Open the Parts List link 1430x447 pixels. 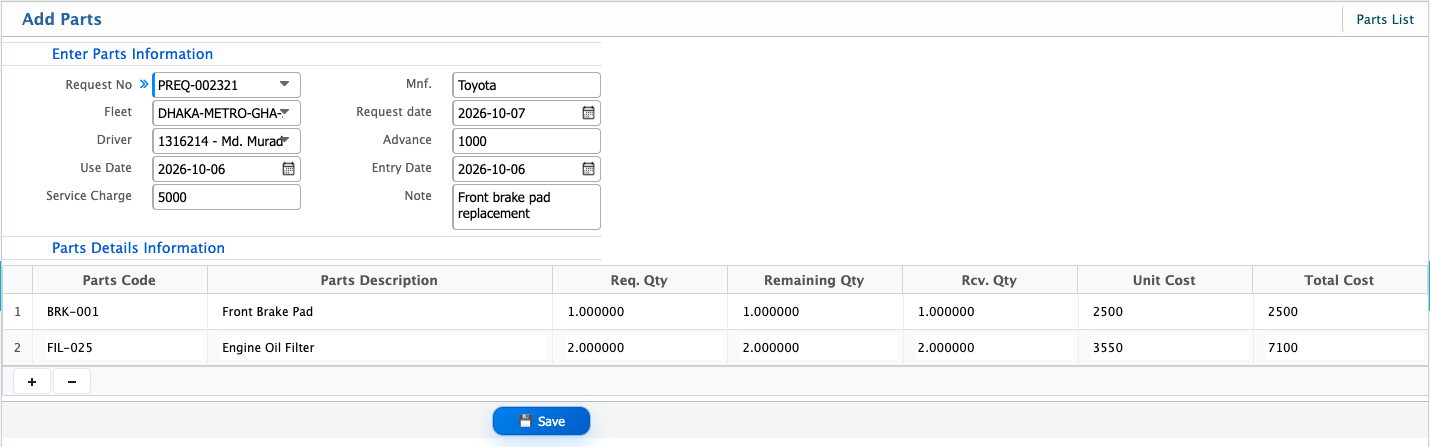click(x=1385, y=19)
